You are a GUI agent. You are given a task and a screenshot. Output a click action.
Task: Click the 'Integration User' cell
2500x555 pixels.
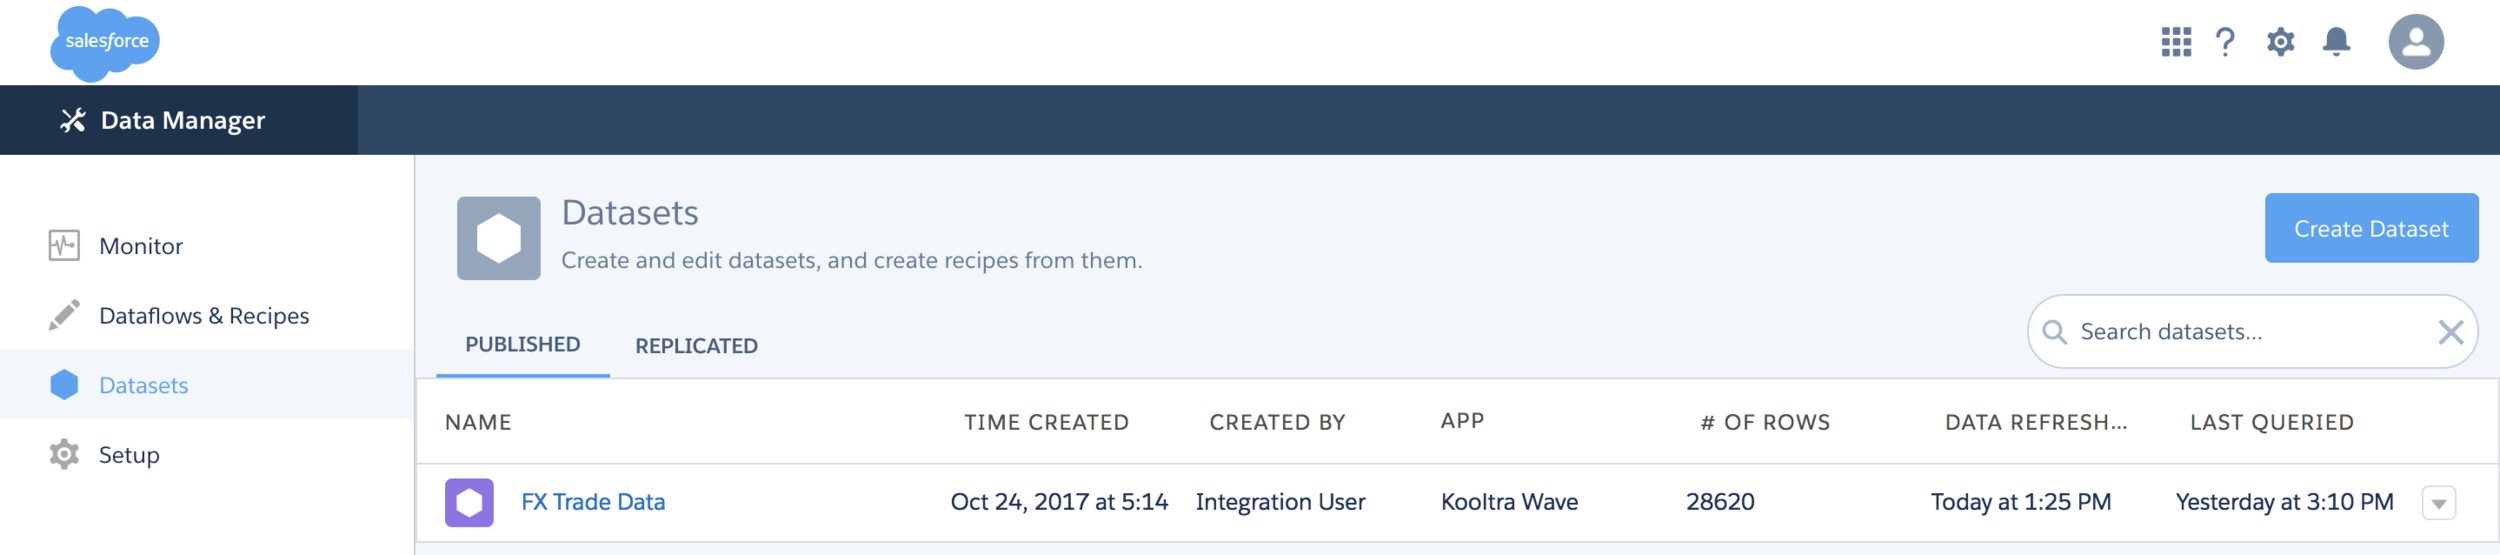1280,502
